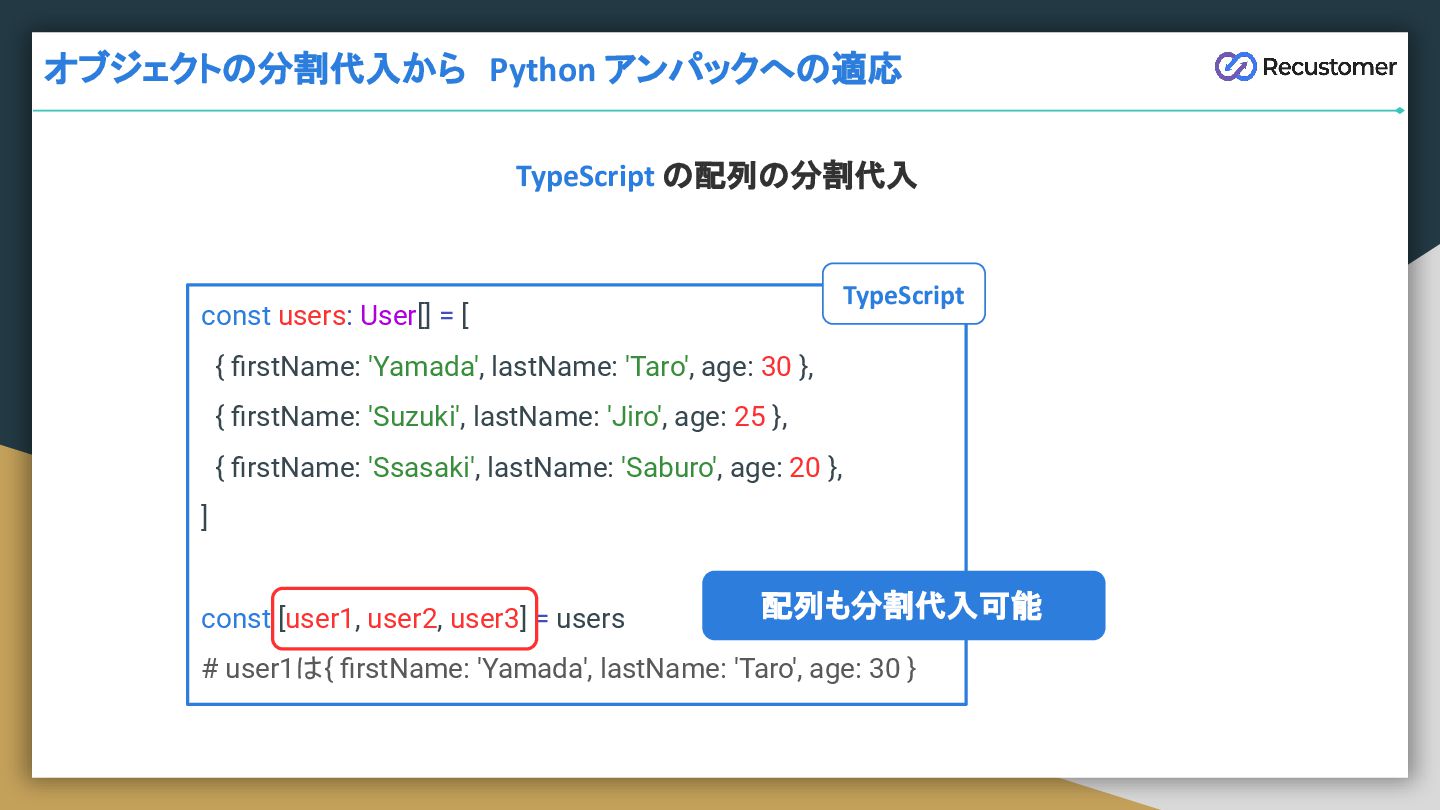
Task: Click the '[user1, user2, user3]' destructuring text
Action: (404, 619)
